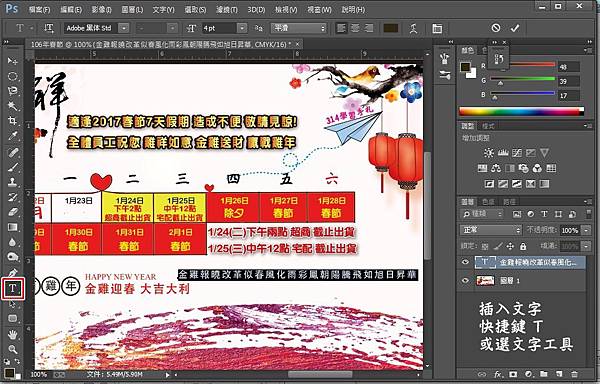Hide 圖層 1 layer visibility
The width and height of the screenshot is (600, 384).
(465, 280)
